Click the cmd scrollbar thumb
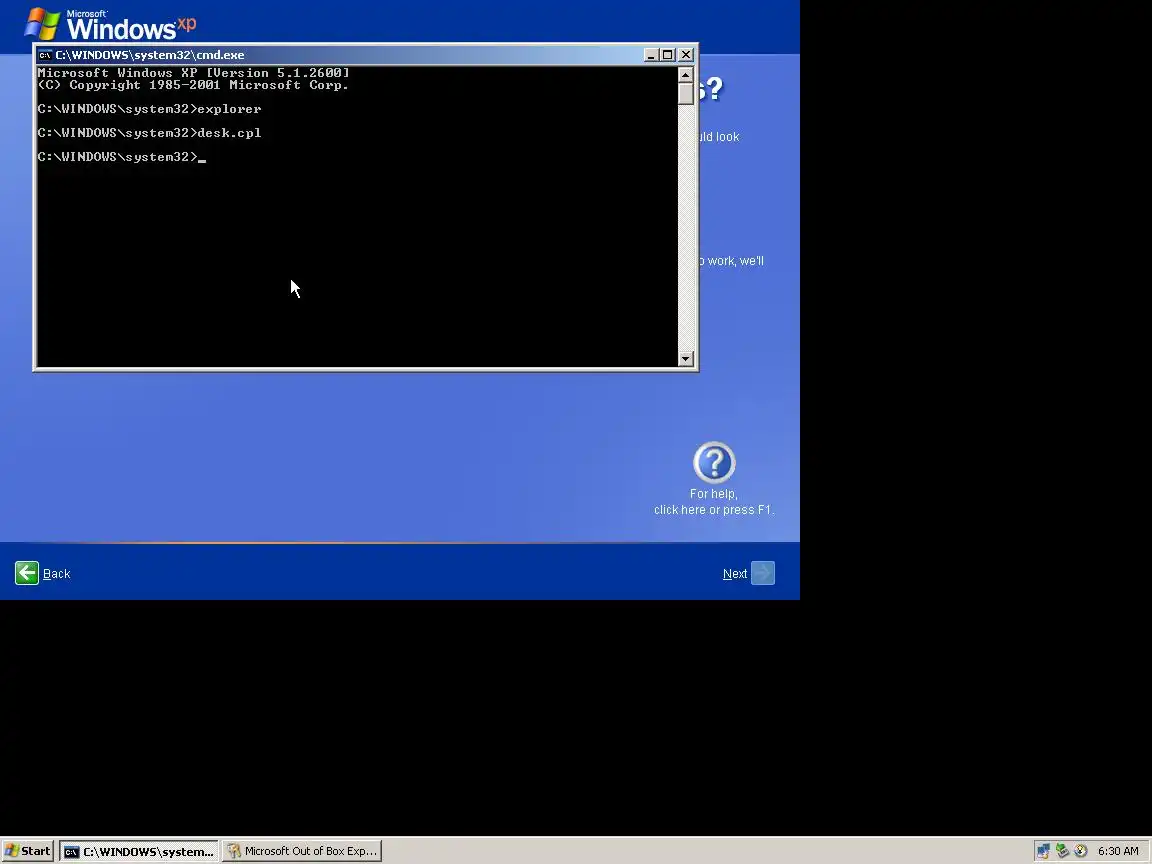Viewport: 1152px width, 864px height. coord(685,94)
